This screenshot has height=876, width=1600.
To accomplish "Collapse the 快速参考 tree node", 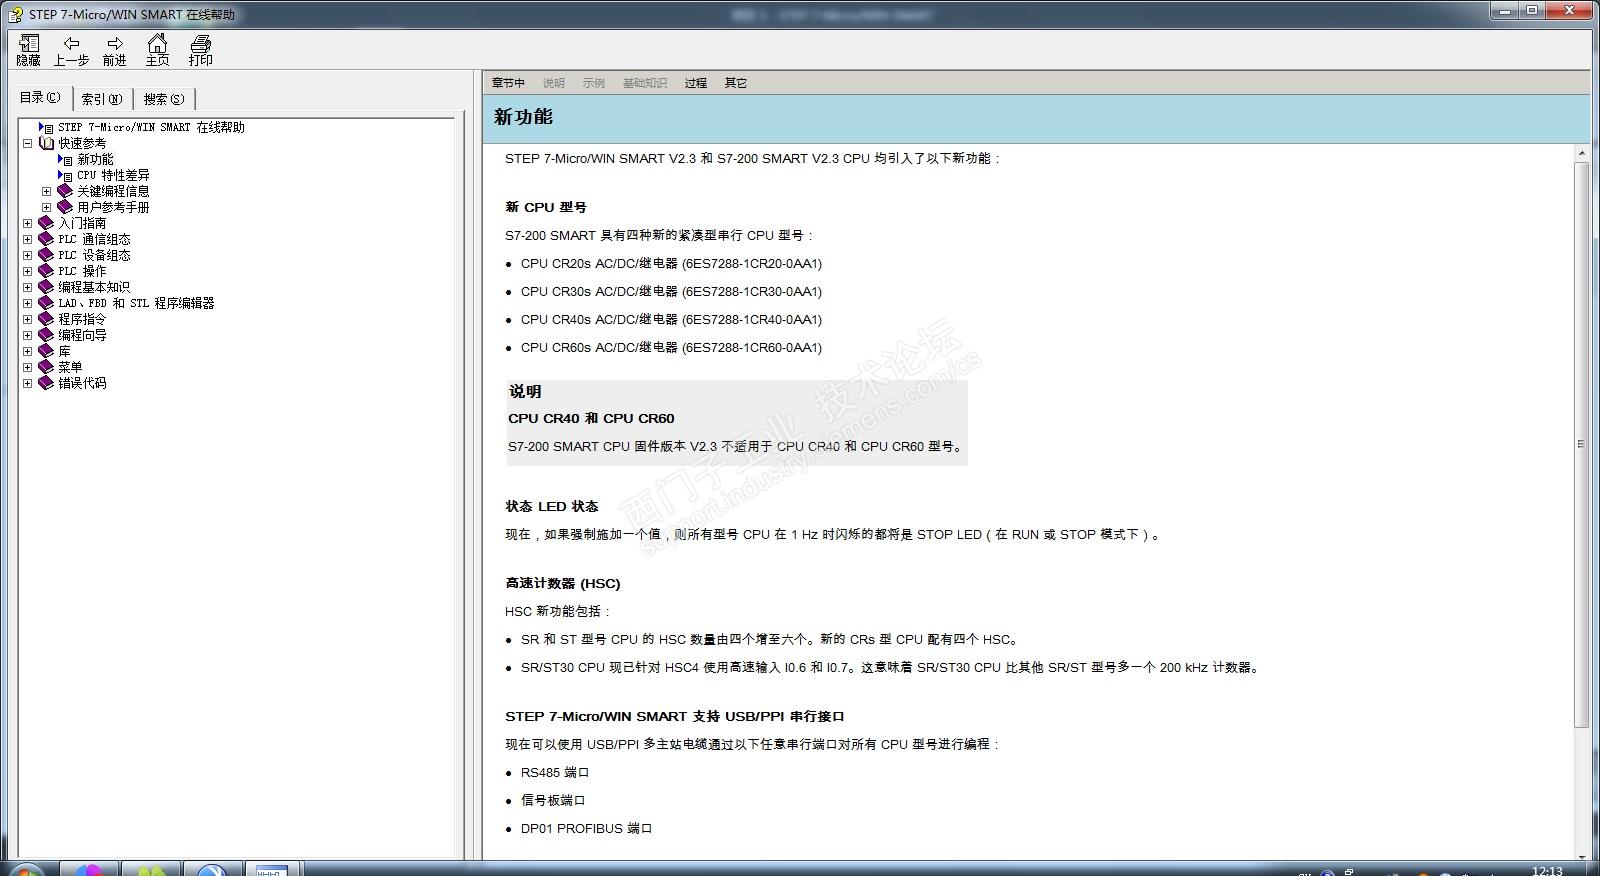I will point(28,143).
